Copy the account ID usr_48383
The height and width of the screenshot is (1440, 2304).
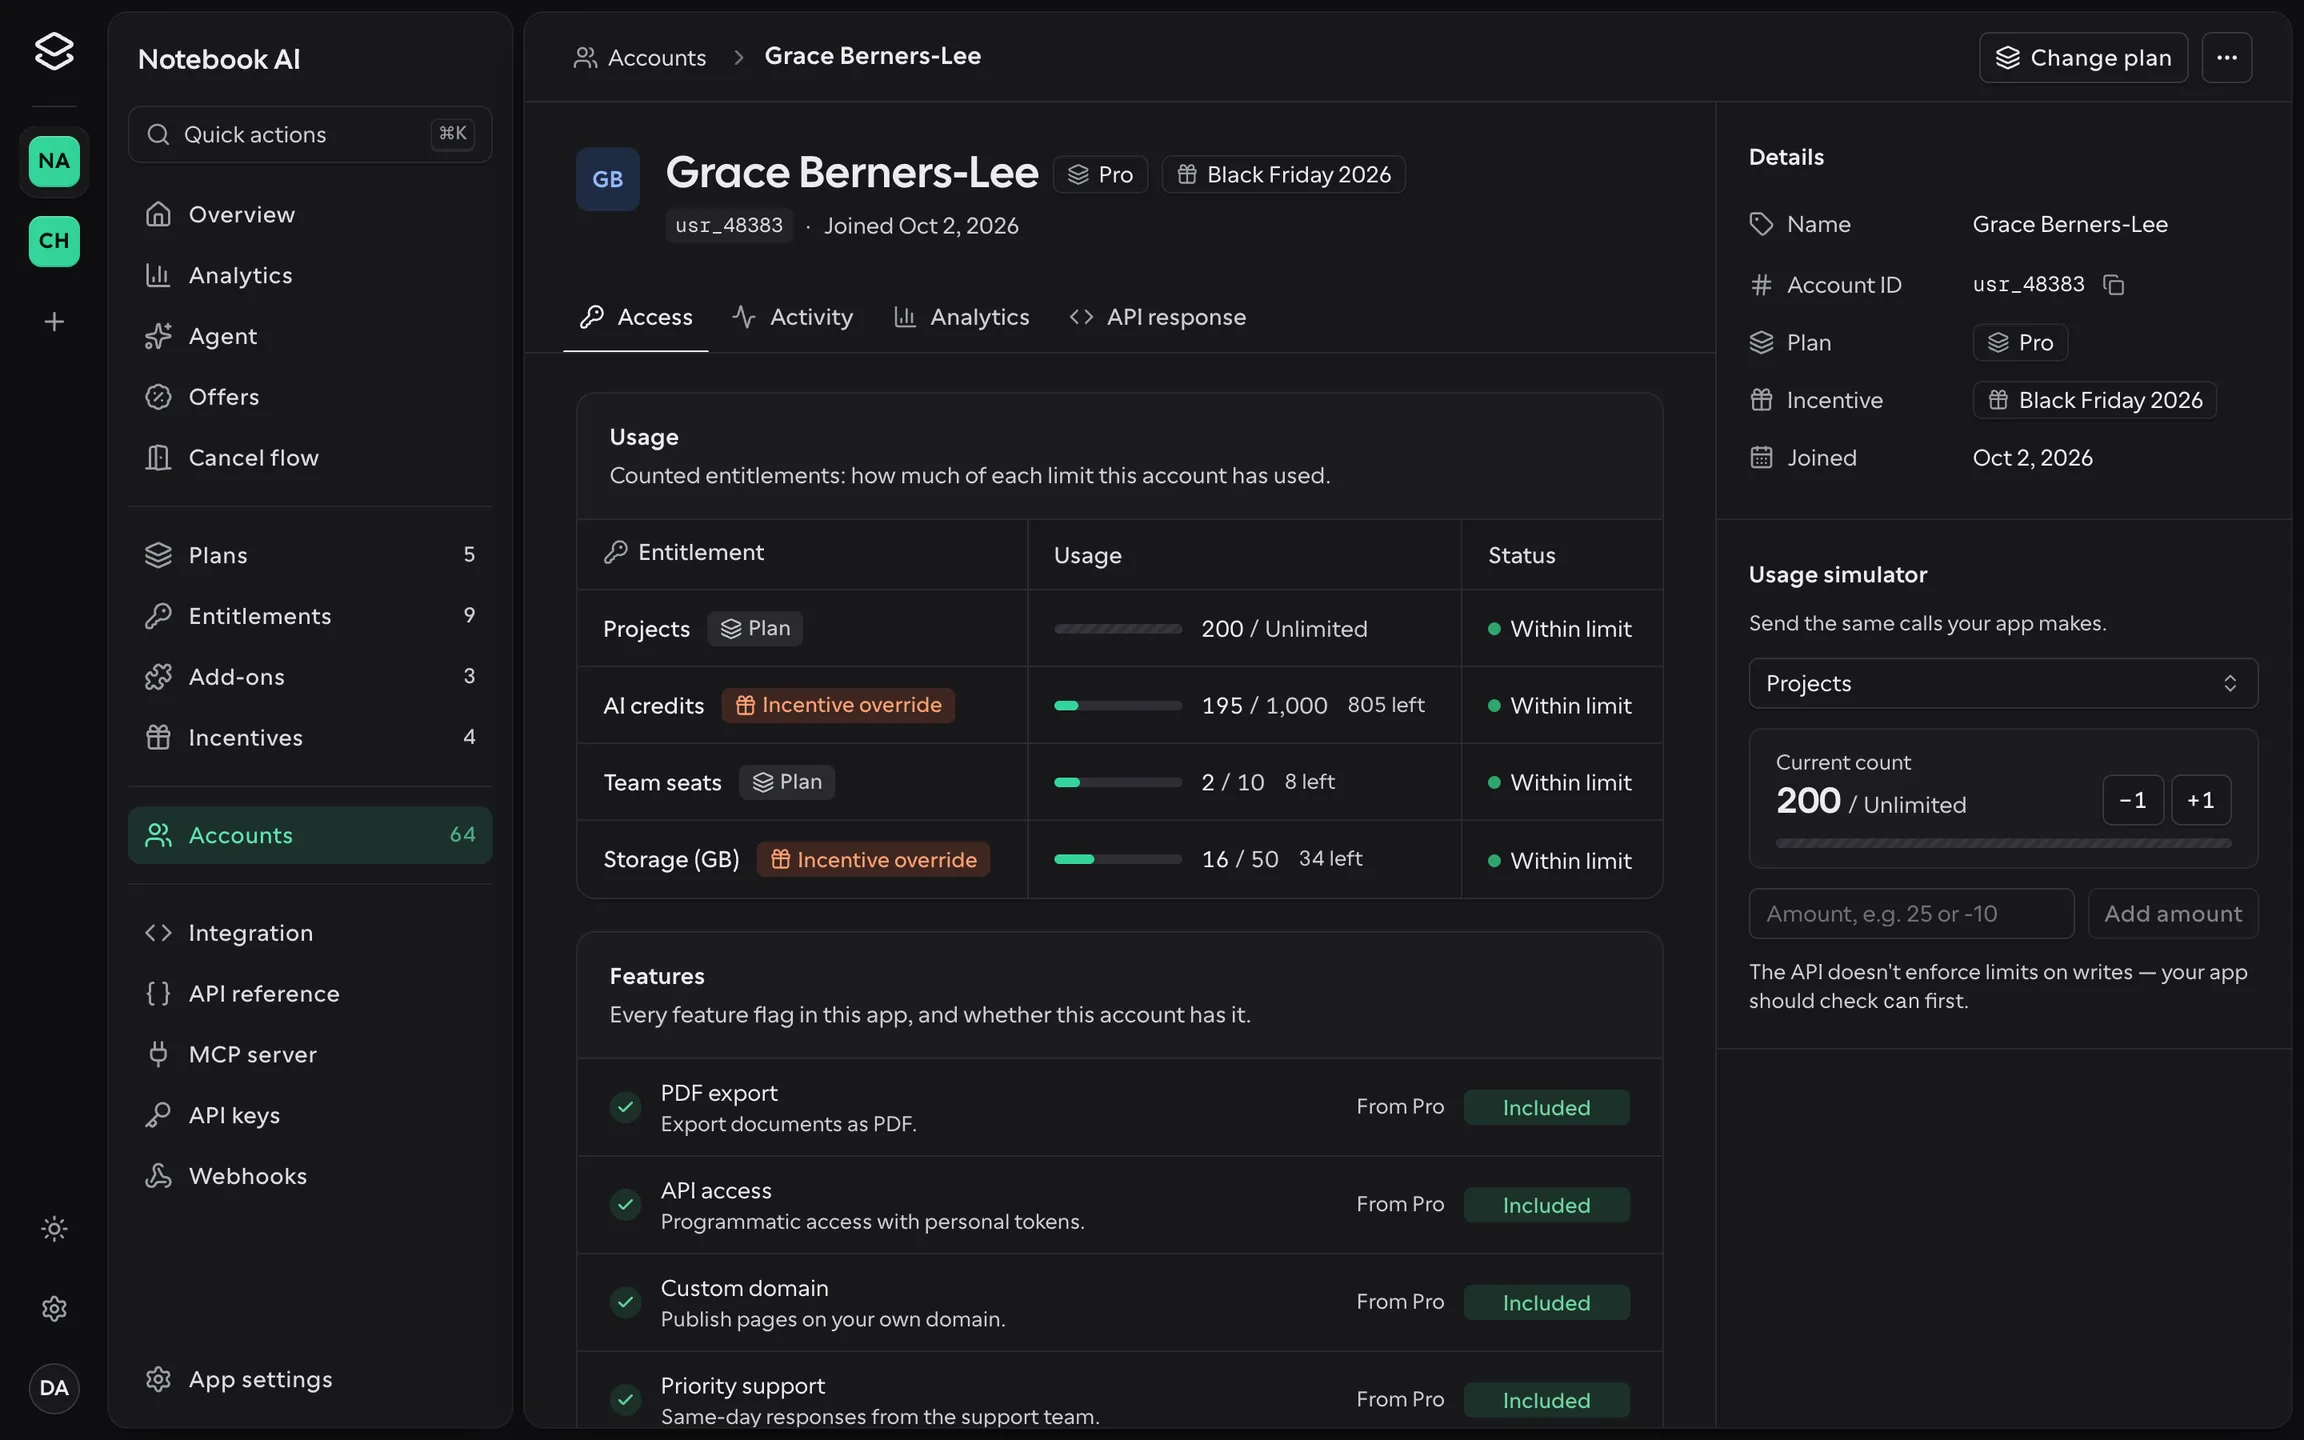(x=2113, y=285)
